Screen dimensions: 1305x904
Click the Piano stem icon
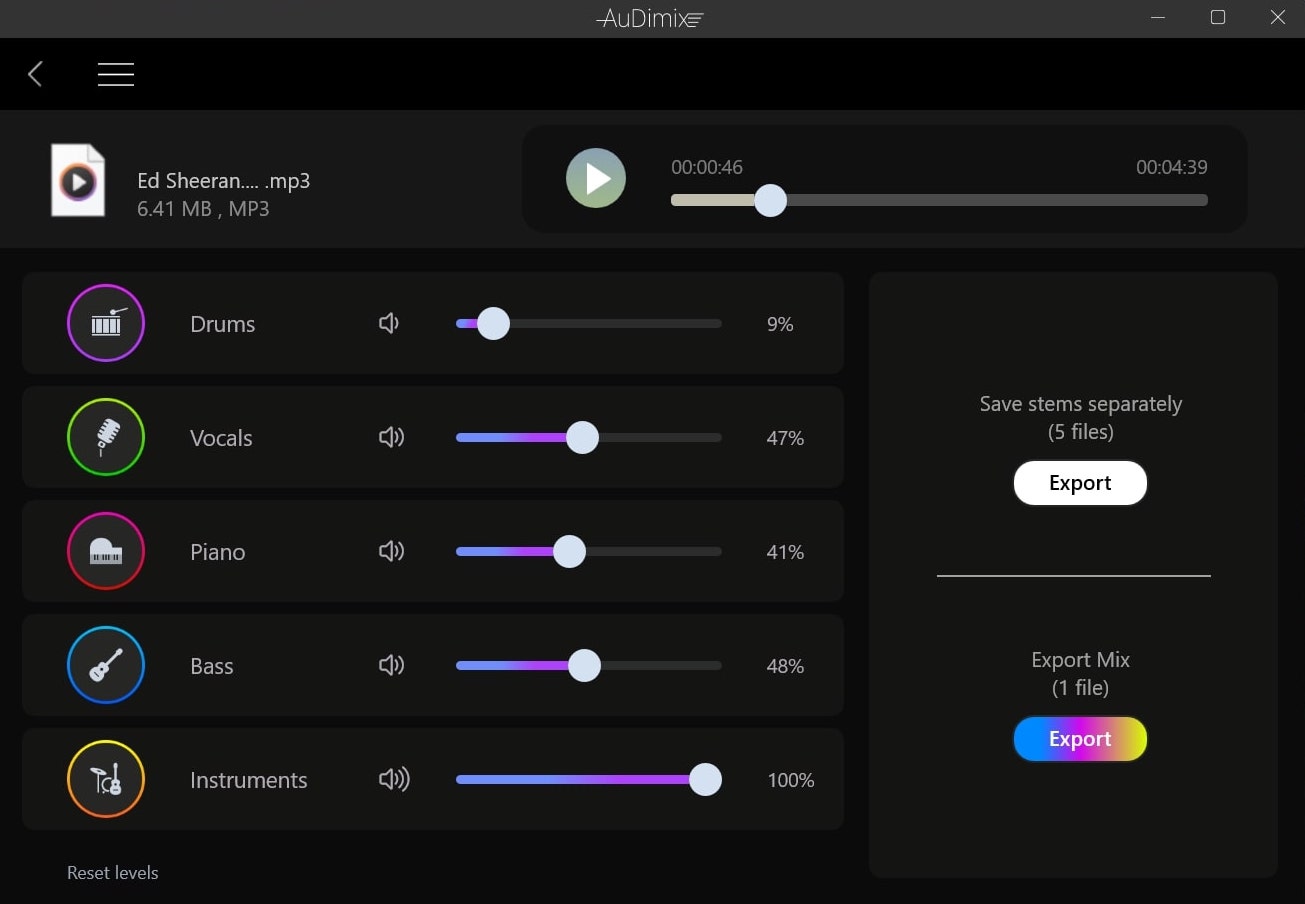point(106,551)
